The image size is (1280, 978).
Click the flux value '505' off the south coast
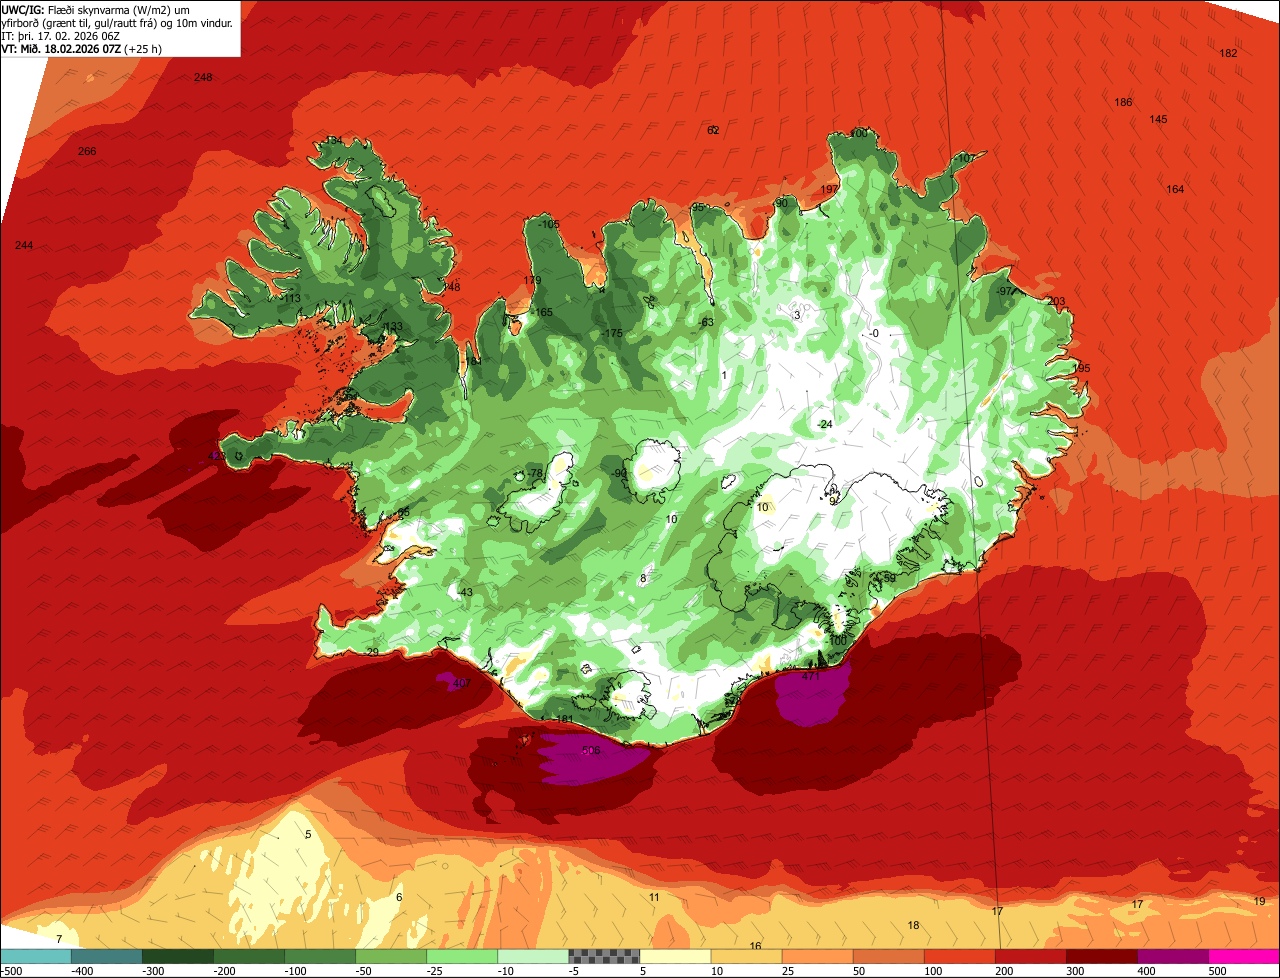pyautogui.click(x=590, y=749)
